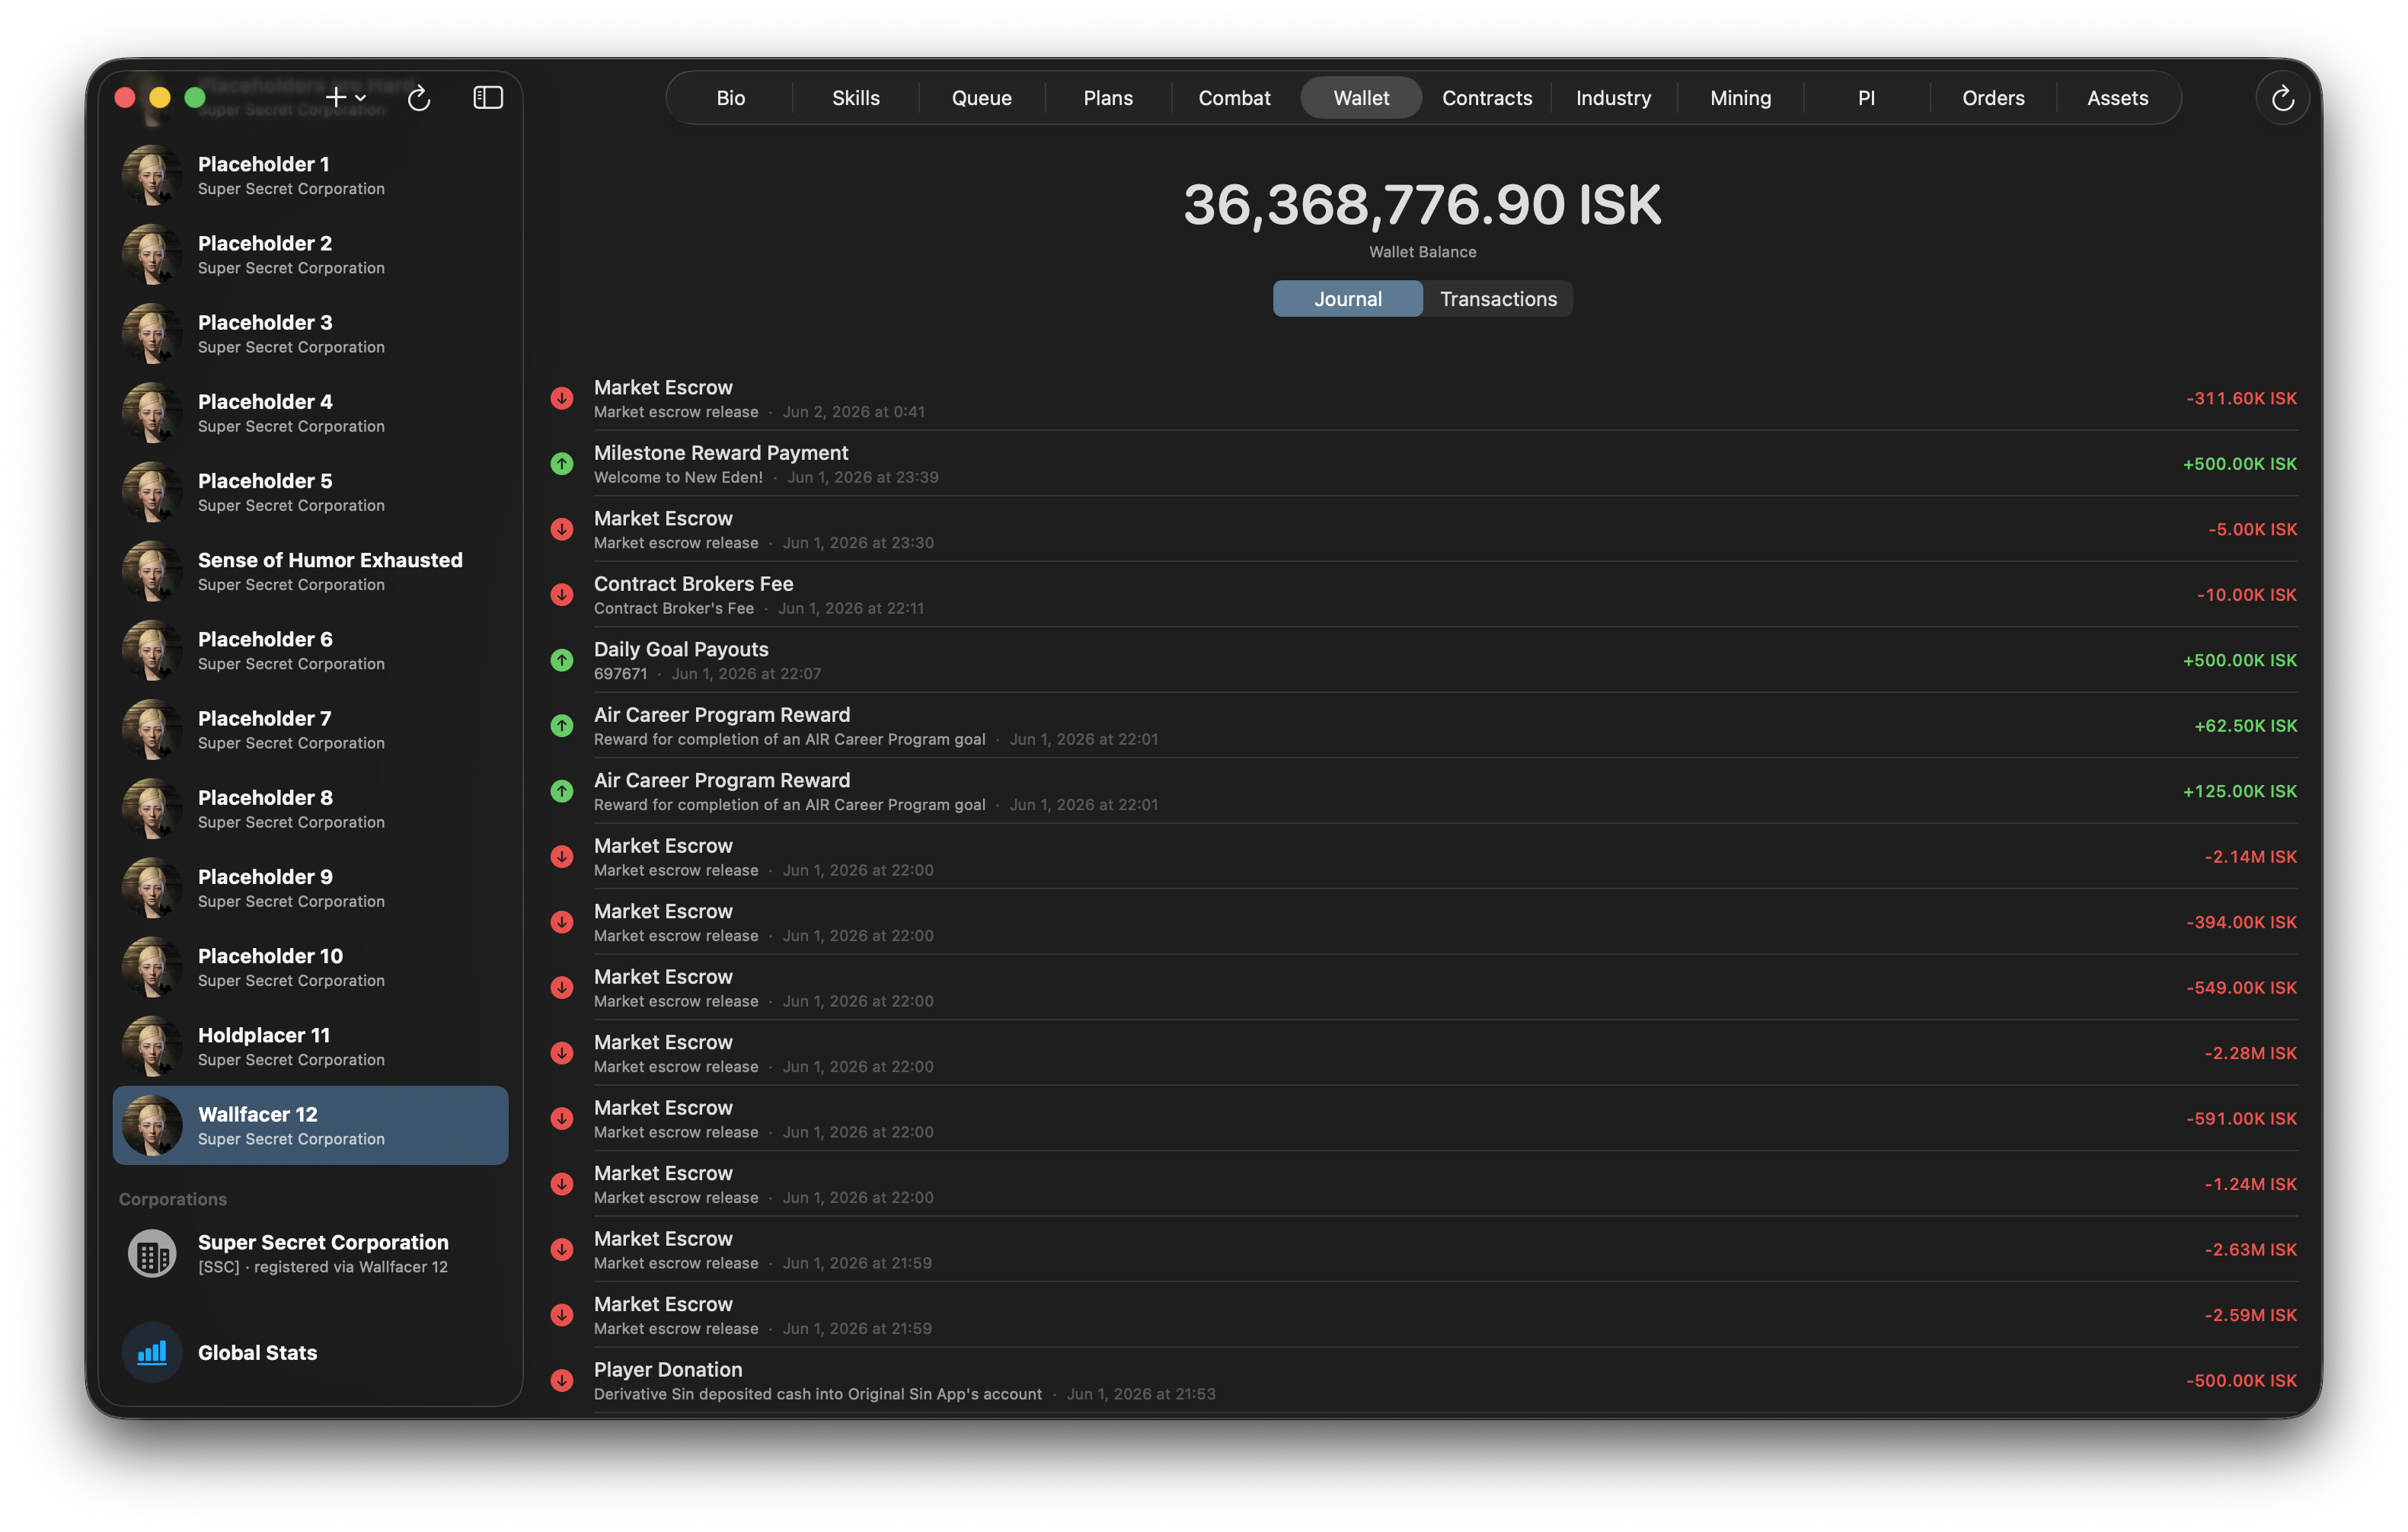This screenshot has width=2408, height=1532.
Task: Click green arrow icon on +125.00K Air Career reward
Action: [562, 791]
